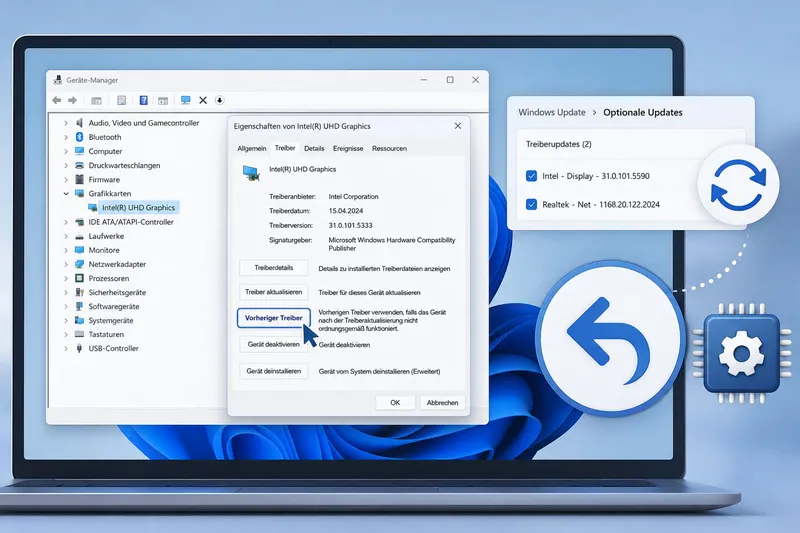Click the Prozessoren icon in device tree

79,278
